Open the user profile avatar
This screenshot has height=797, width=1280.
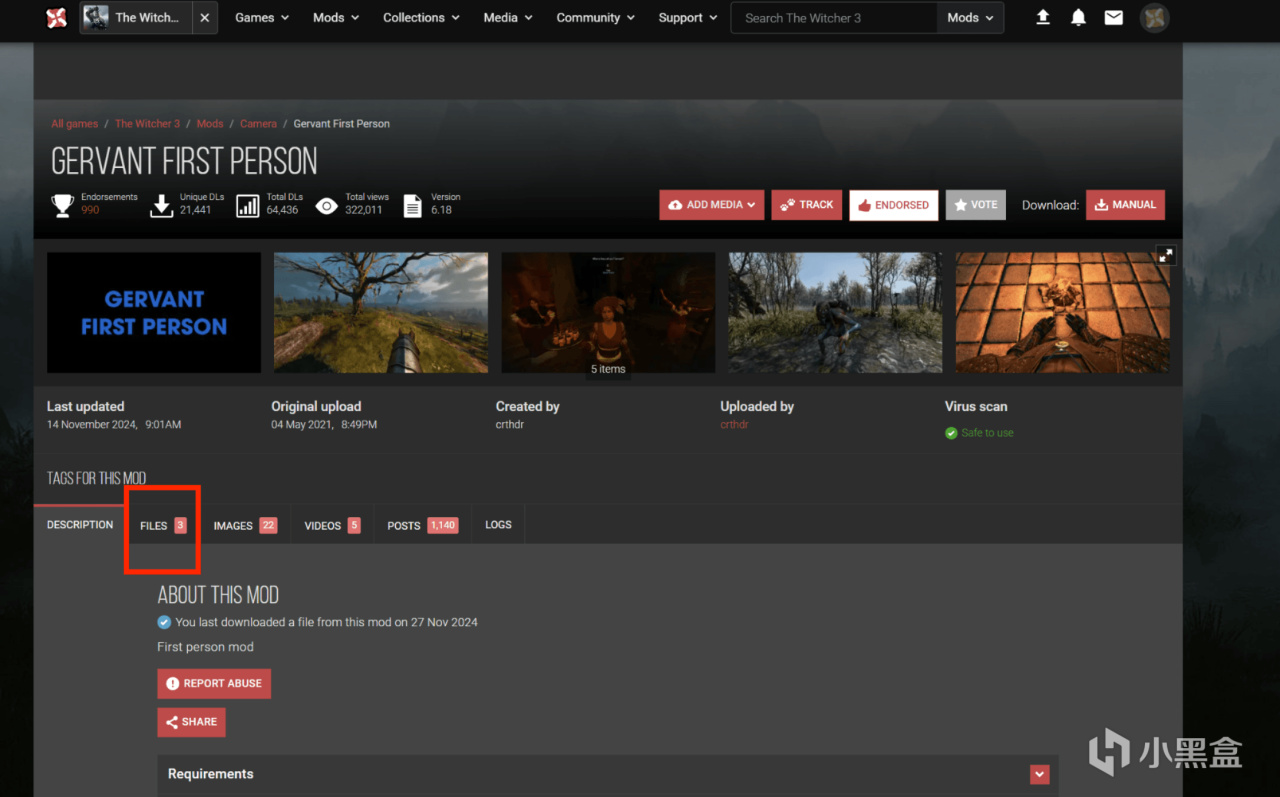(x=1154, y=17)
